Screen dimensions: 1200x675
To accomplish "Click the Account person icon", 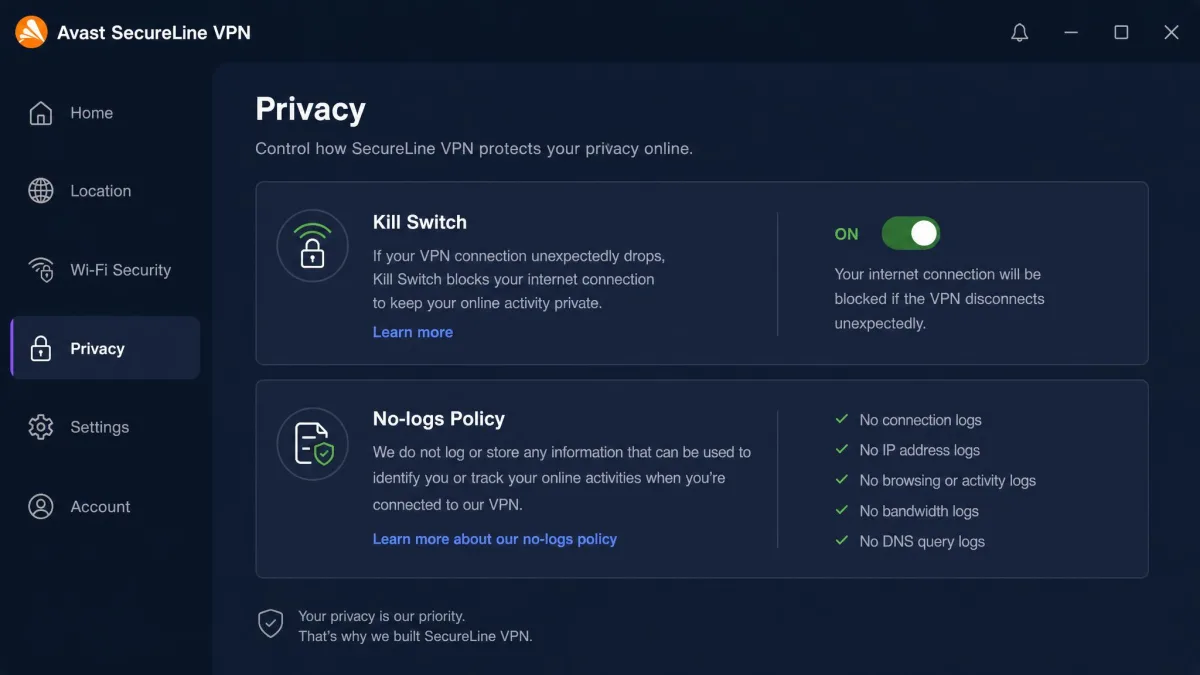I will point(41,506).
